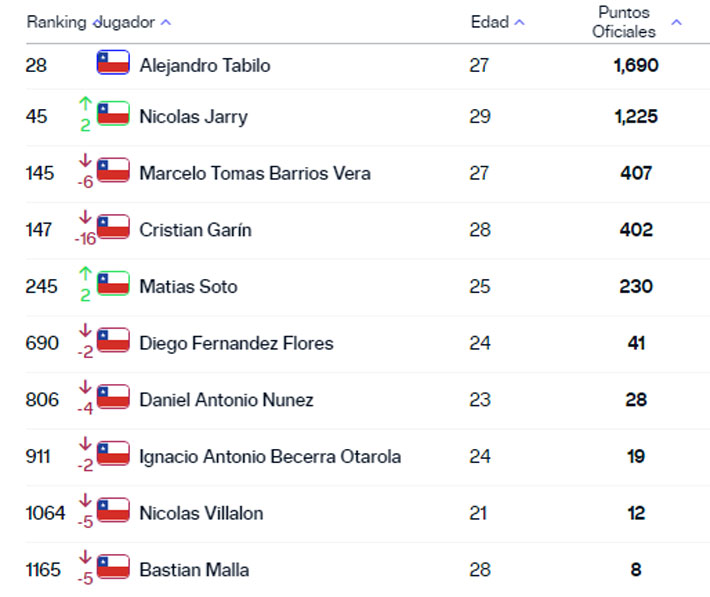Viewport: 710px width, 597px height.
Task: Click flag icon next to Matias Soto
Action: click(113, 284)
